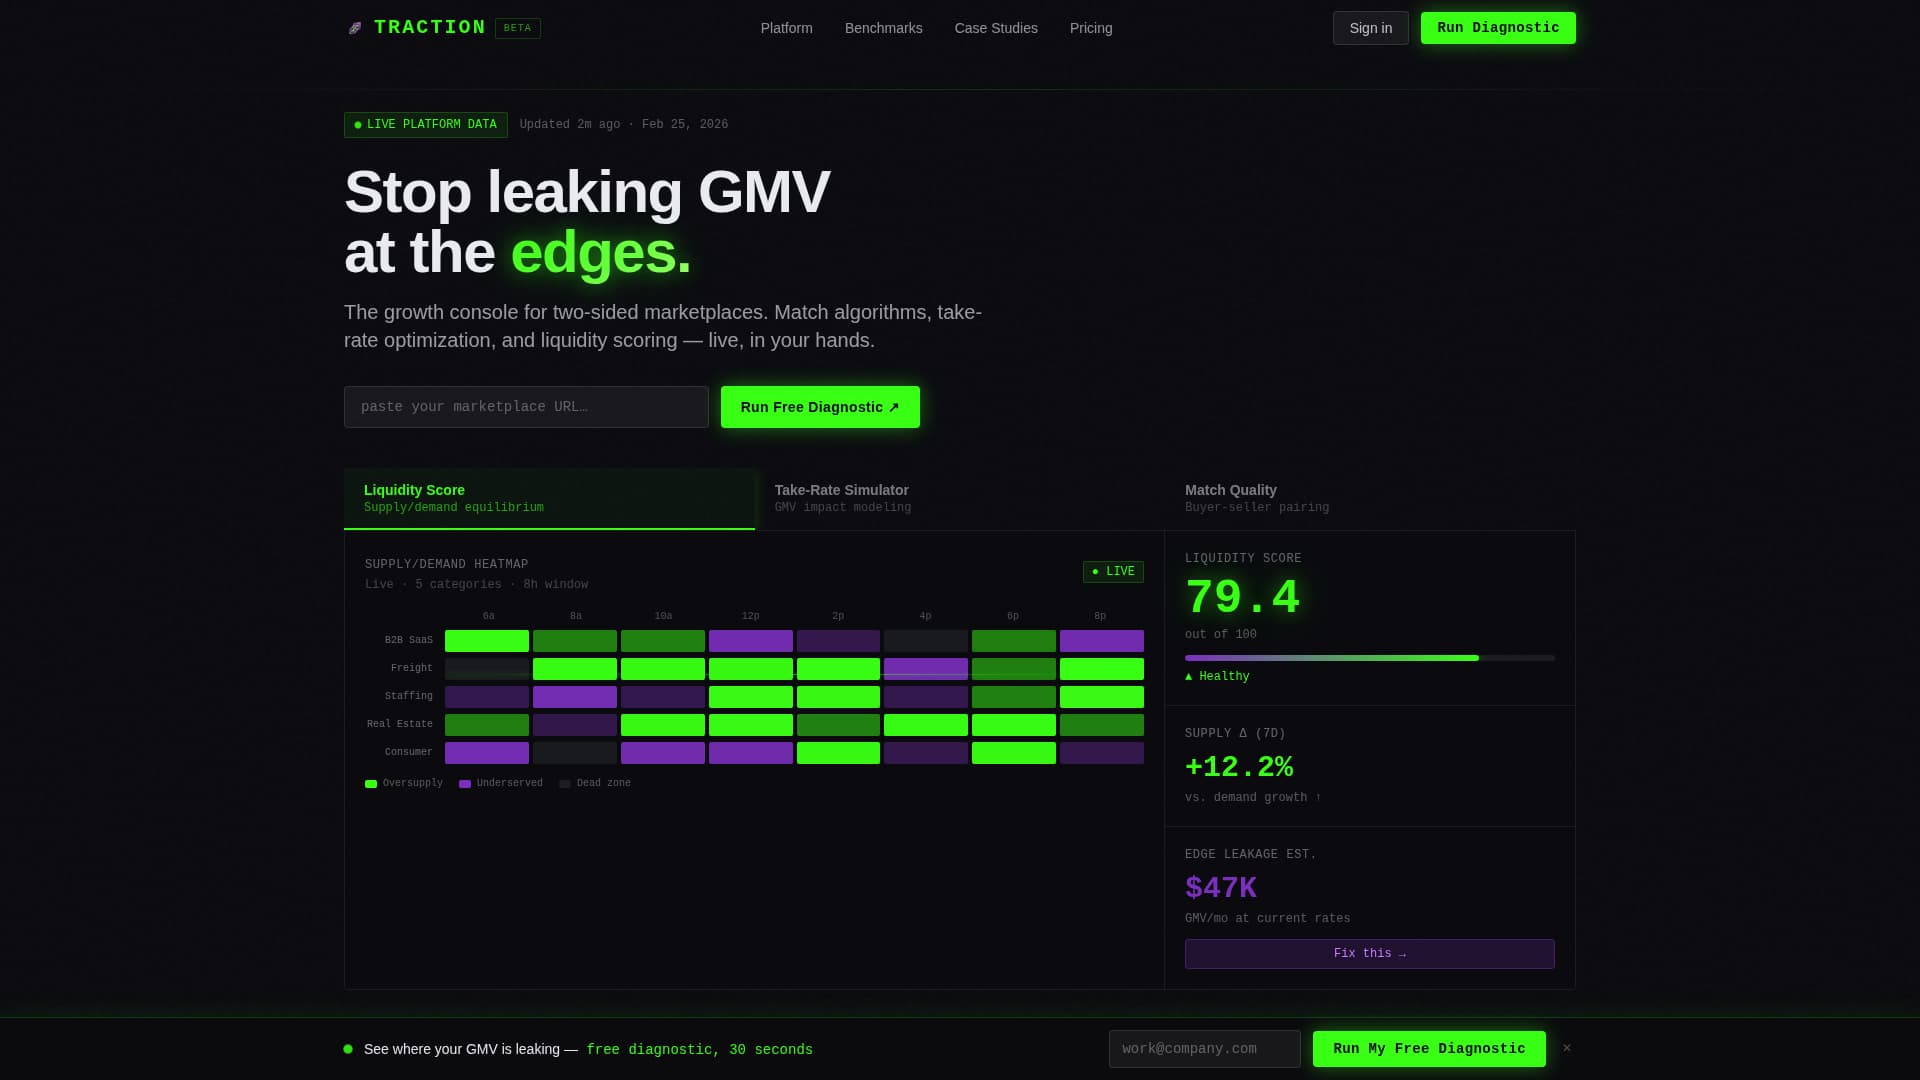Screen dimensions: 1920x1080
Task: Click 'Updated 2m ago' timestamp text
Action: [570, 125]
